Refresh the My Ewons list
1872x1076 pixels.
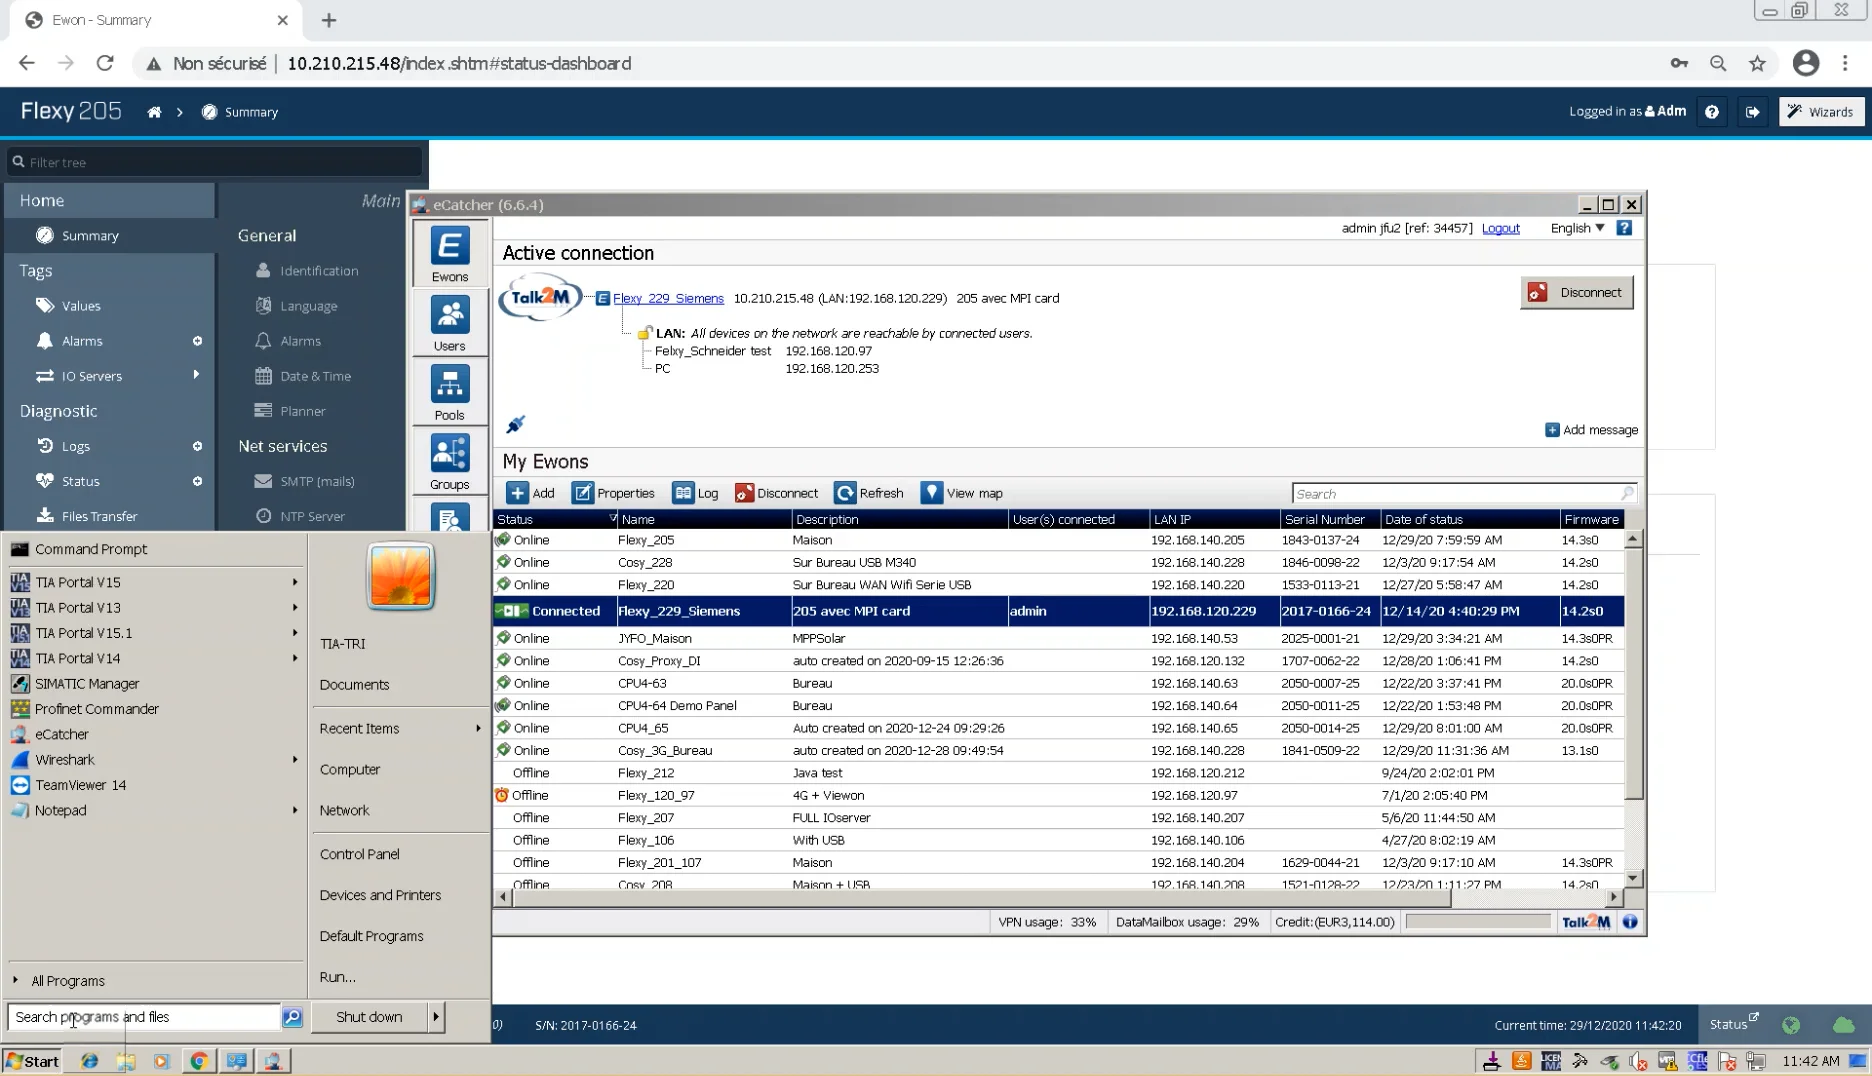(869, 493)
